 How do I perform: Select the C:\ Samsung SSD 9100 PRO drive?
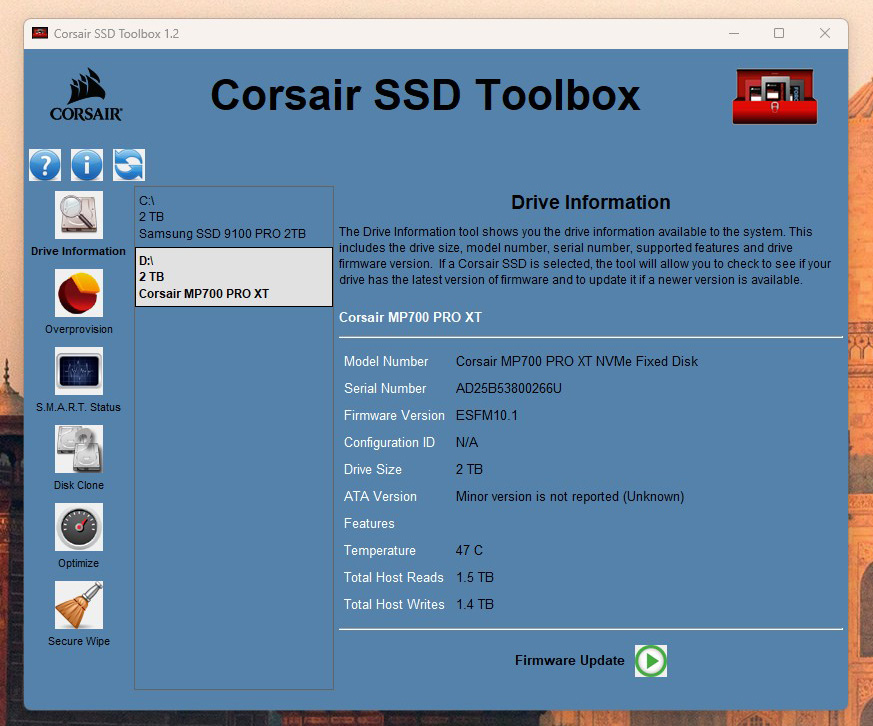pos(233,217)
